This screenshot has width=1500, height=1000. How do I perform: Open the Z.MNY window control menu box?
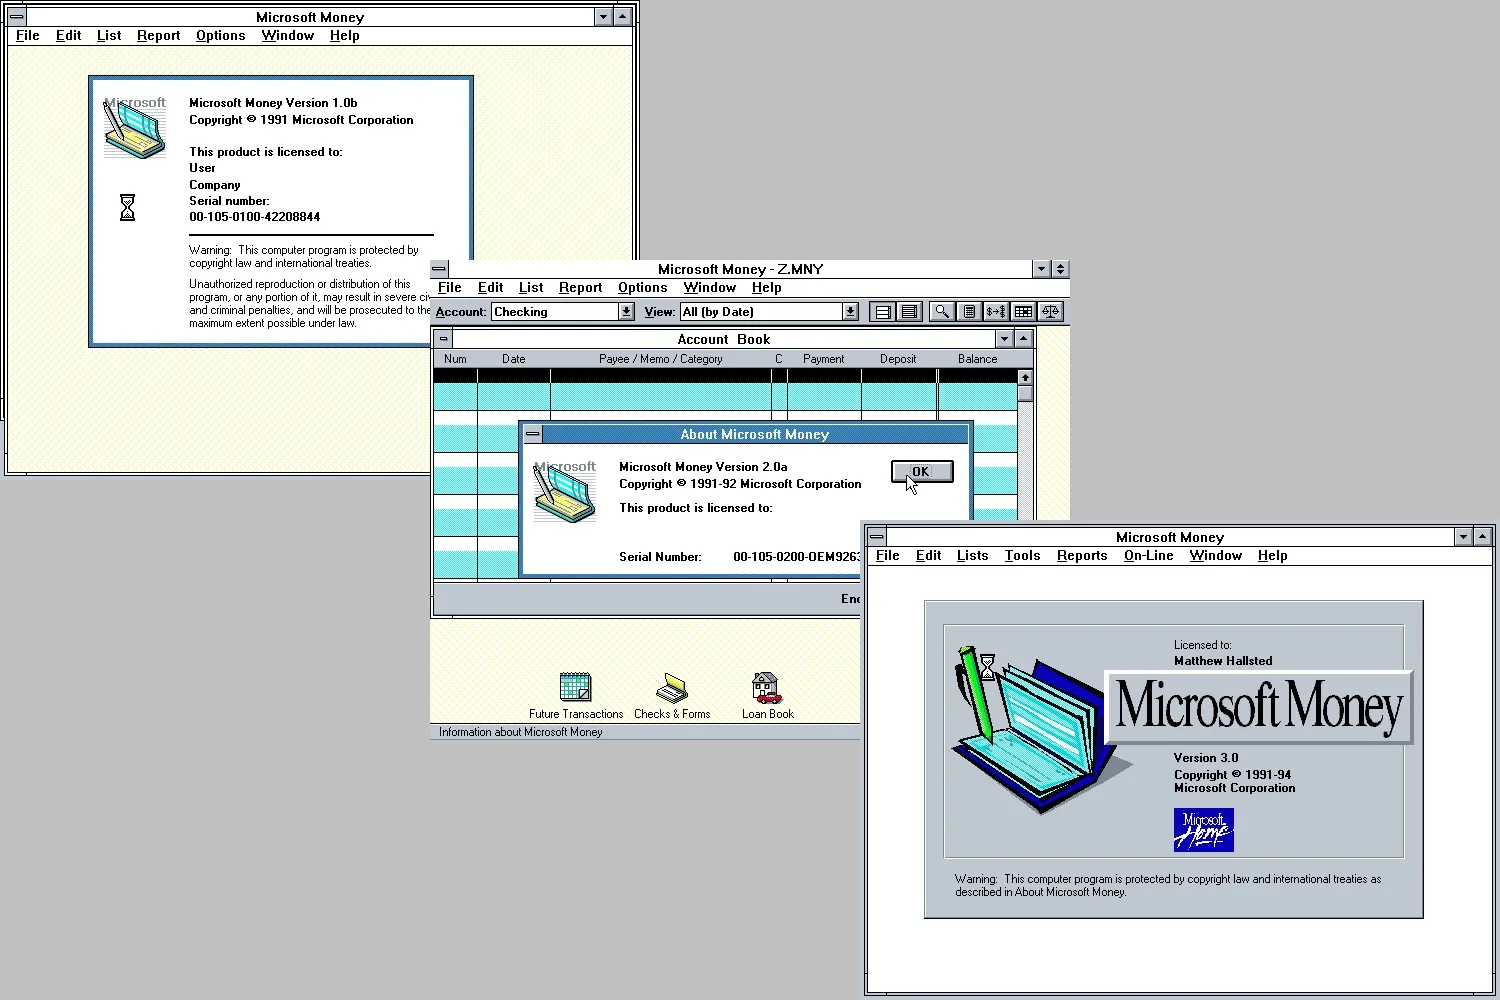pyautogui.click(x=439, y=269)
